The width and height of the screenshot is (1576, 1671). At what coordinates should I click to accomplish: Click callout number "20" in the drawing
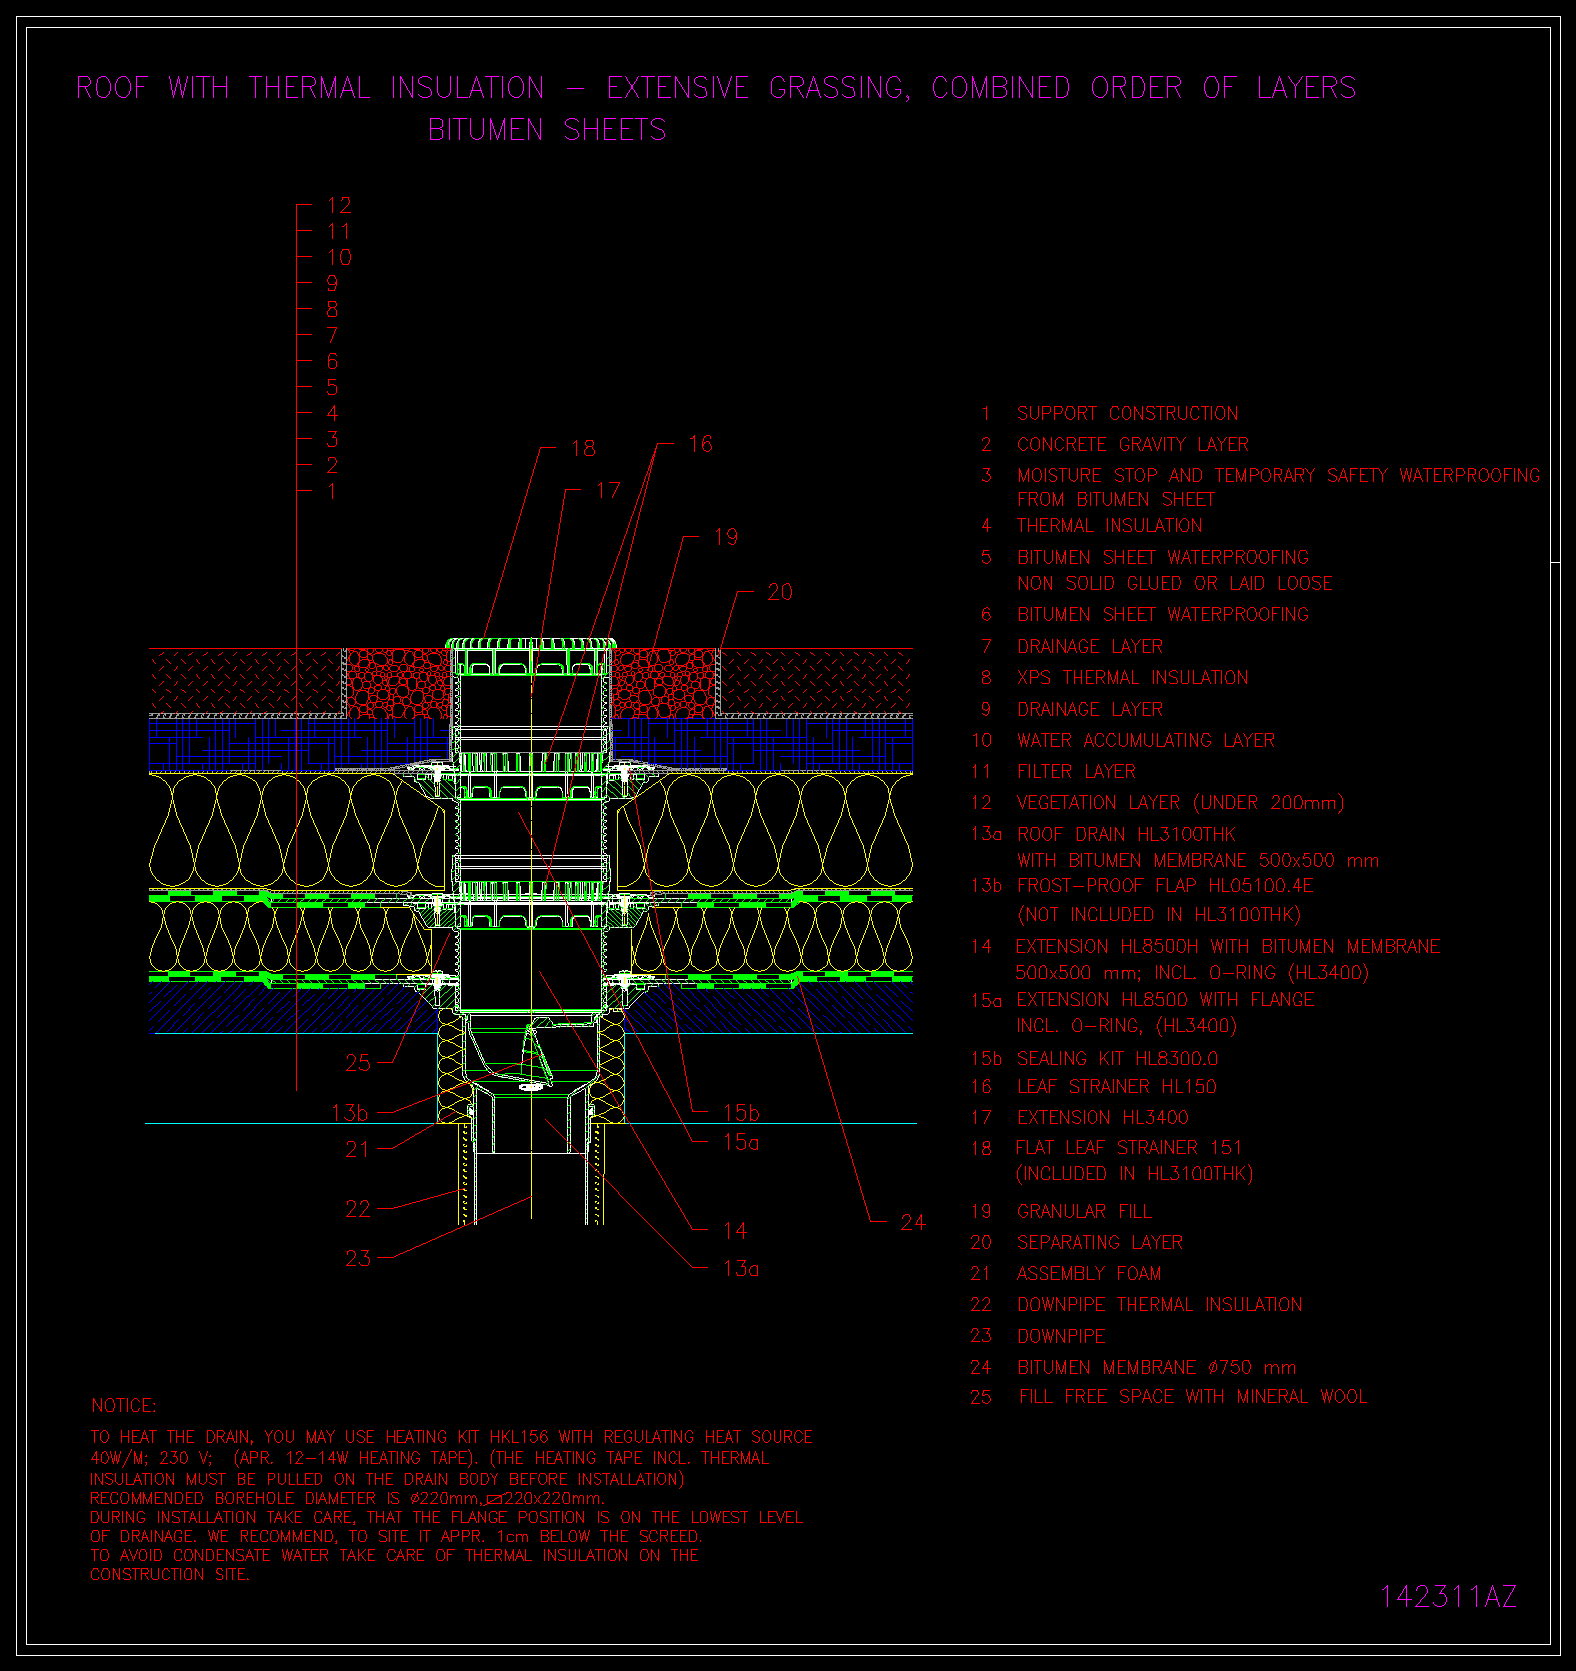[780, 592]
